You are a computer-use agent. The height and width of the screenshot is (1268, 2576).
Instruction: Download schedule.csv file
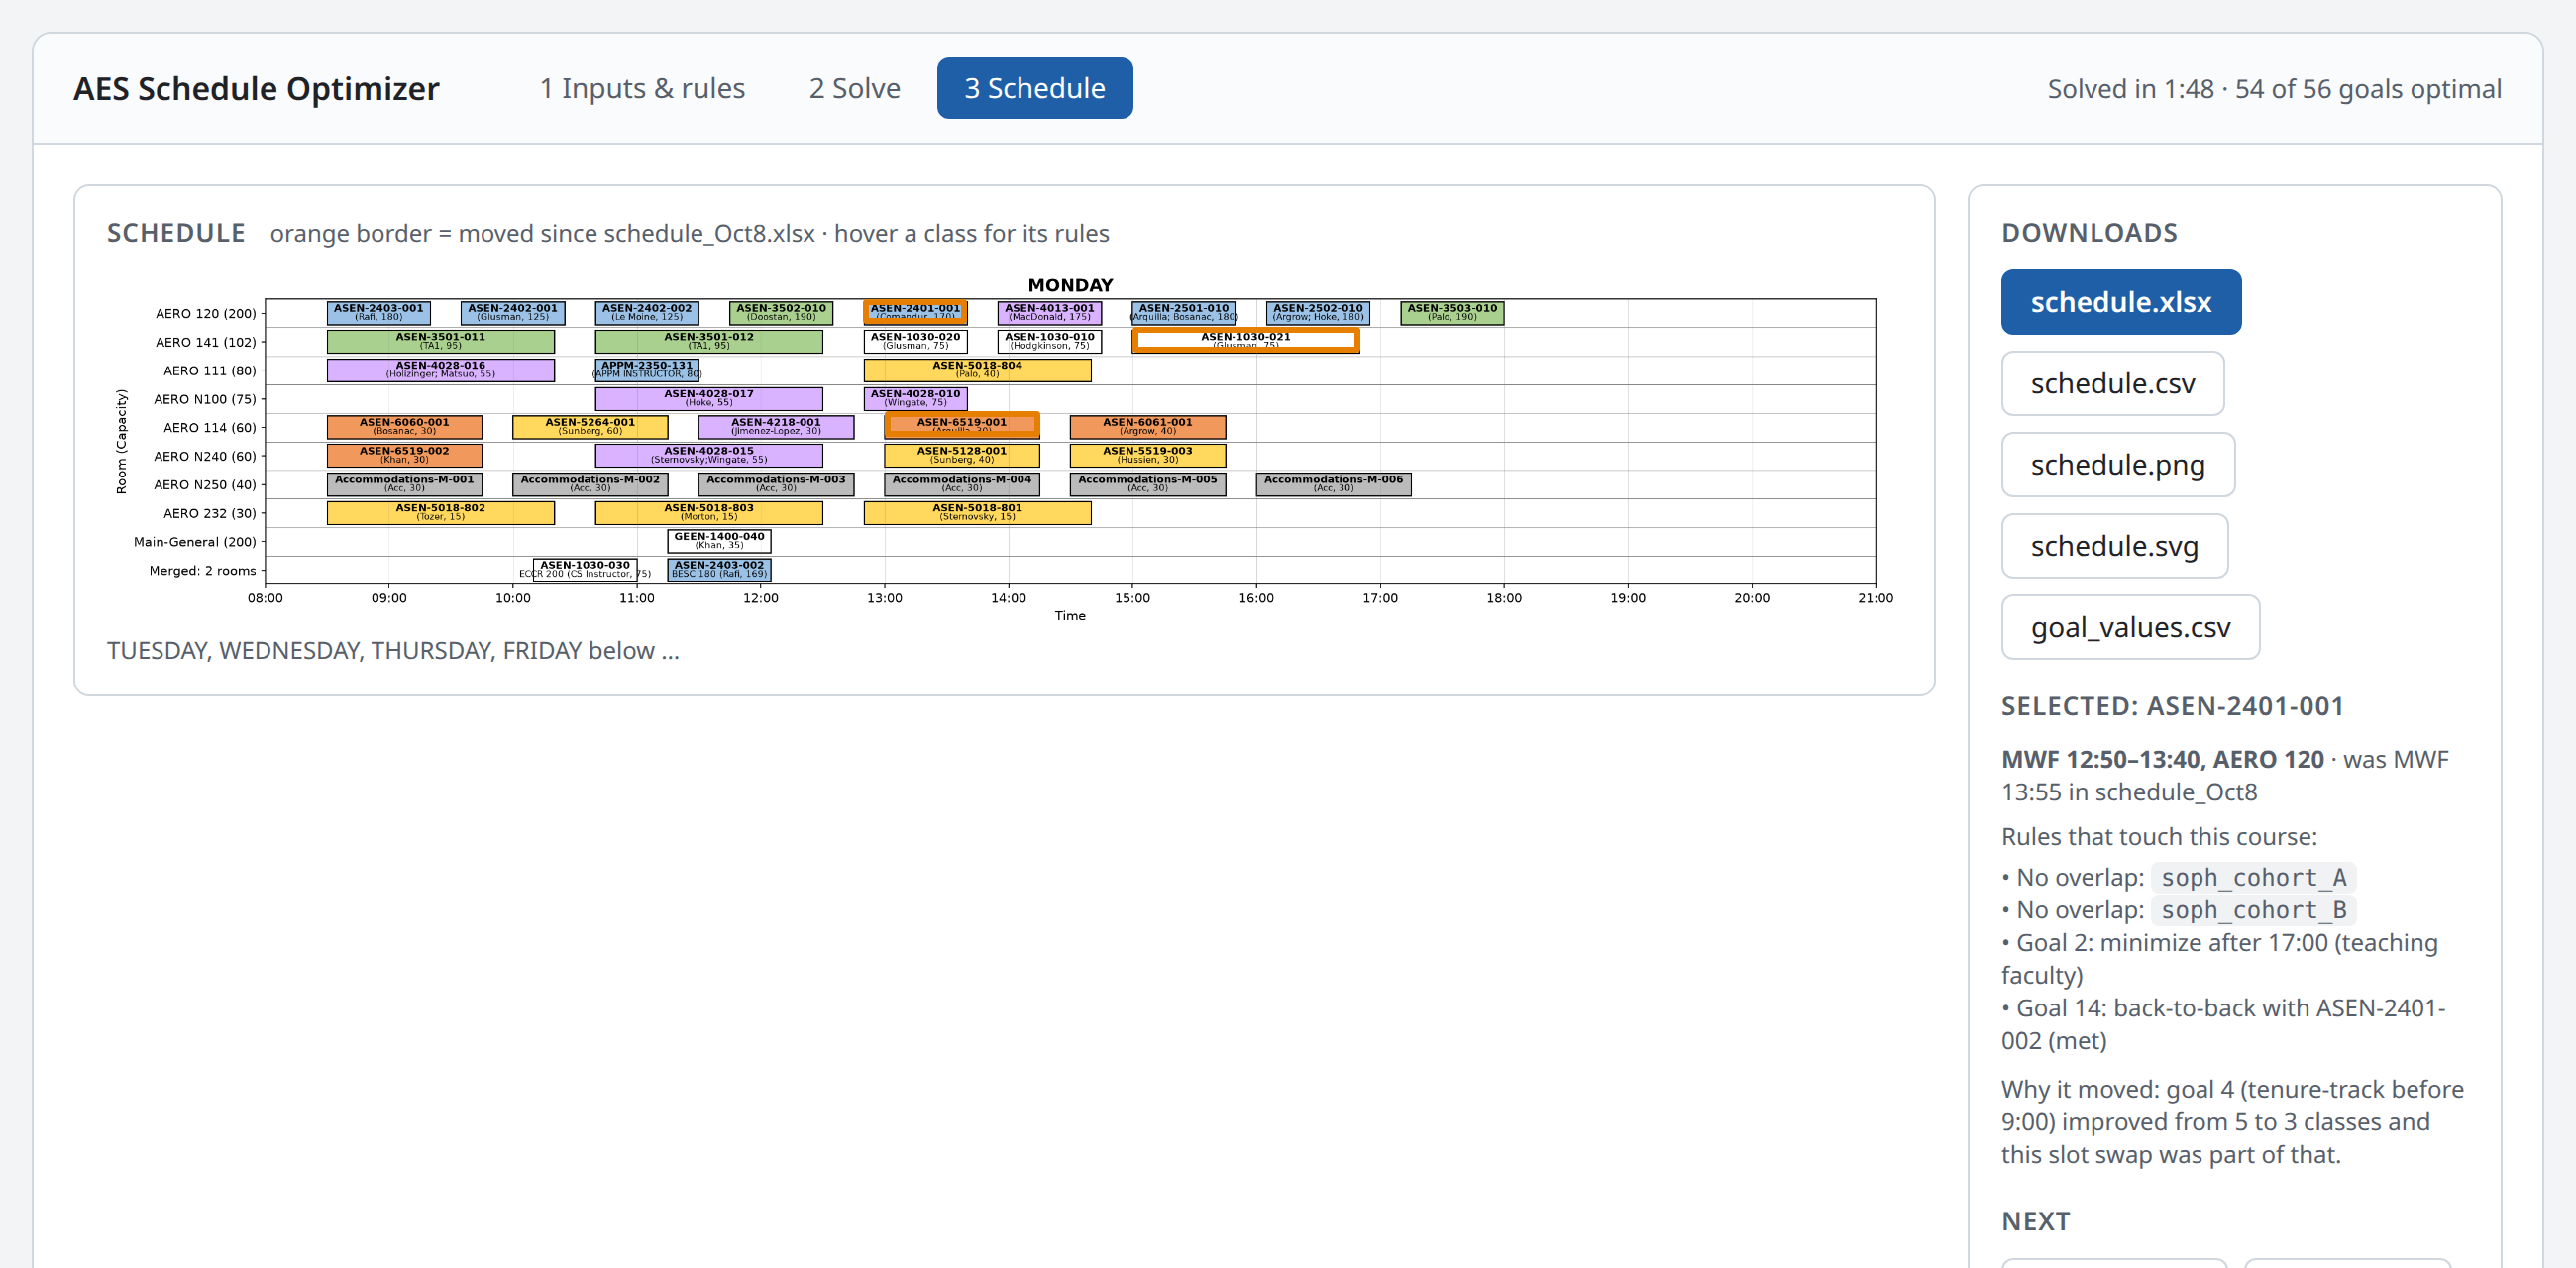click(x=2112, y=383)
